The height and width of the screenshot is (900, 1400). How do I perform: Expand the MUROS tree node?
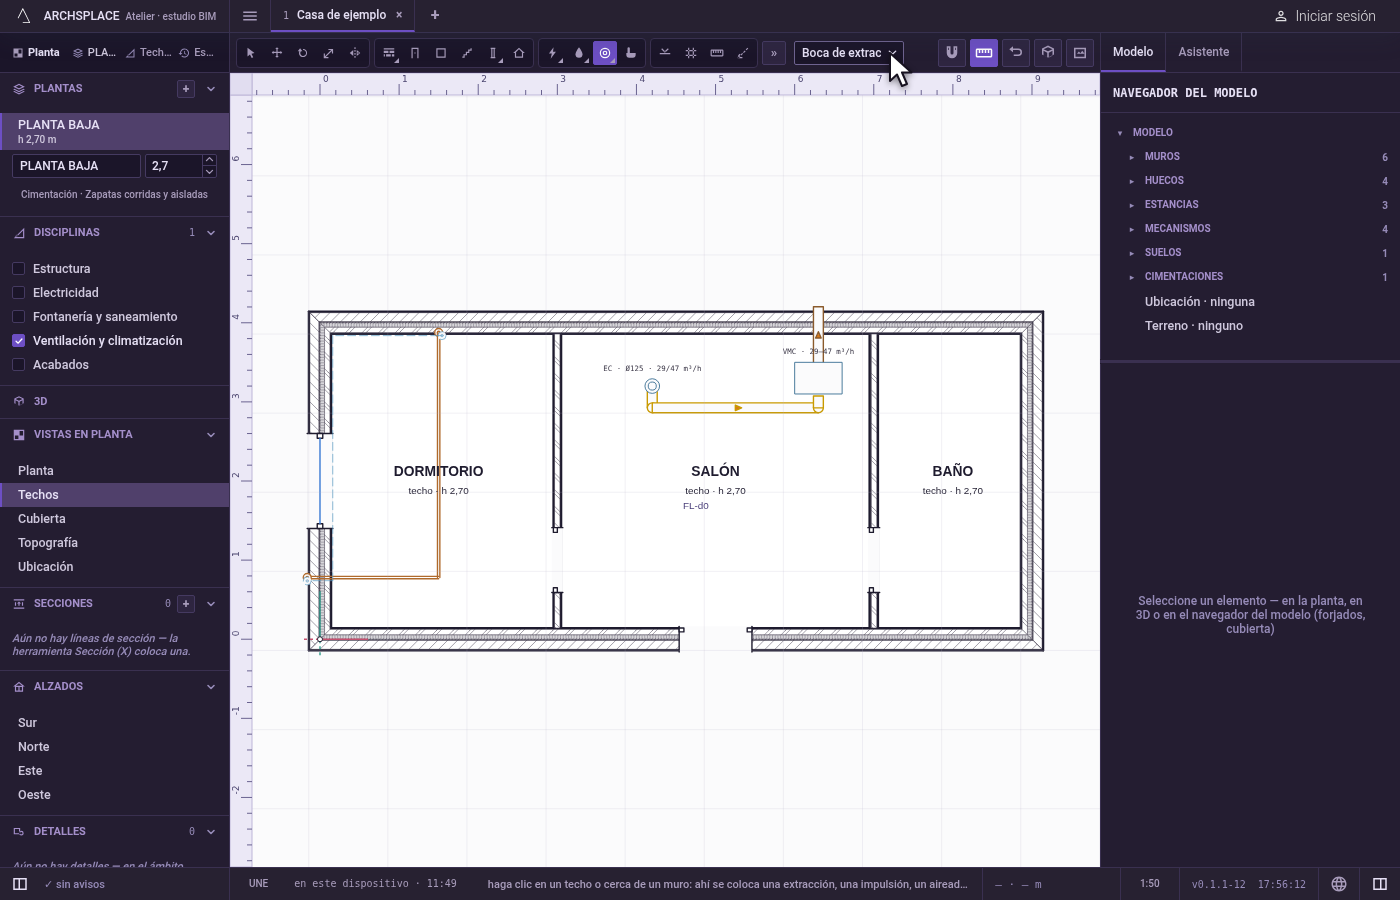point(1132,157)
